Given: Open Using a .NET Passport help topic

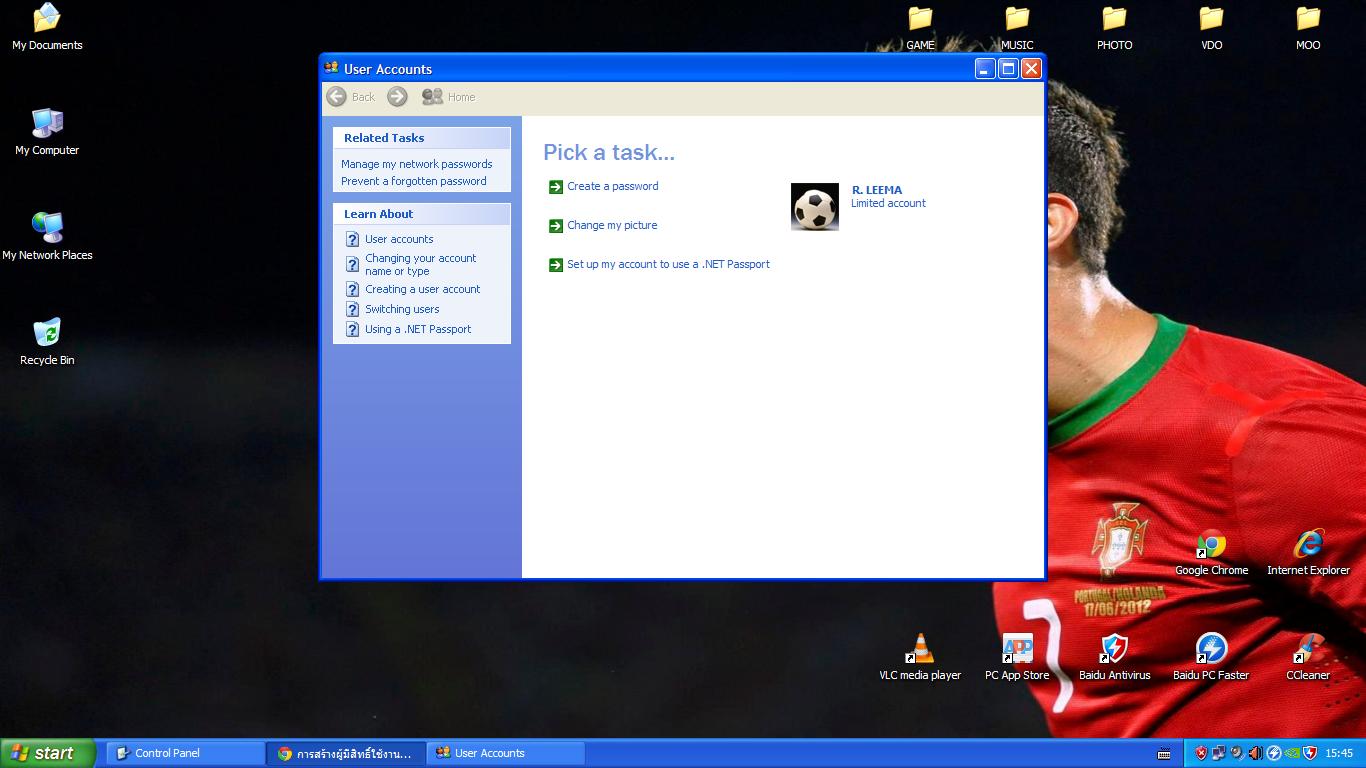Looking at the screenshot, I should (x=417, y=329).
